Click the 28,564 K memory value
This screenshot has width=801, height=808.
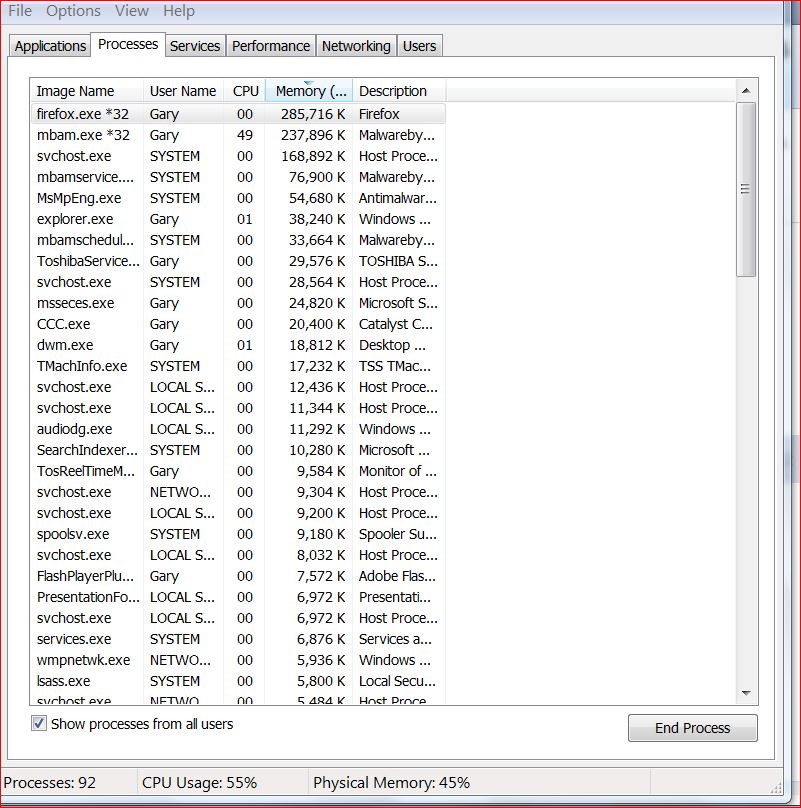316,282
